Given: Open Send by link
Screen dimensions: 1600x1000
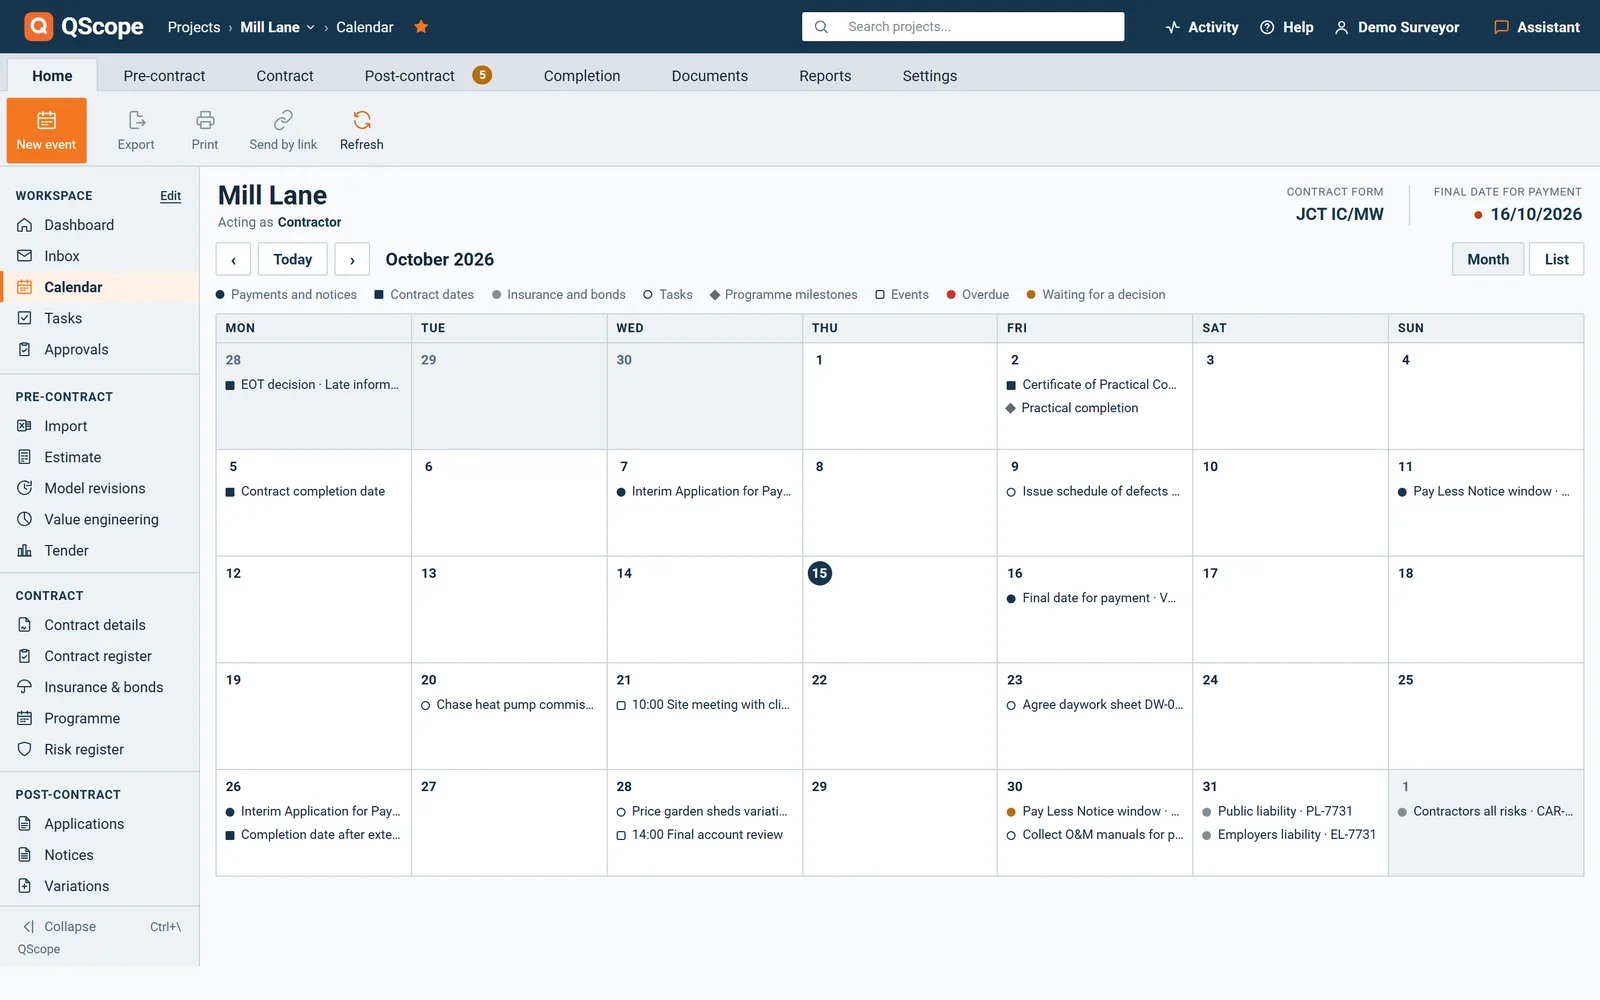Looking at the screenshot, I should click(x=283, y=130).
